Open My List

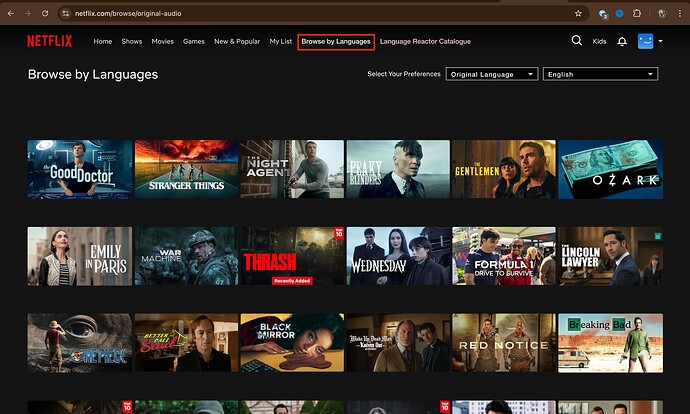[281, 41]
